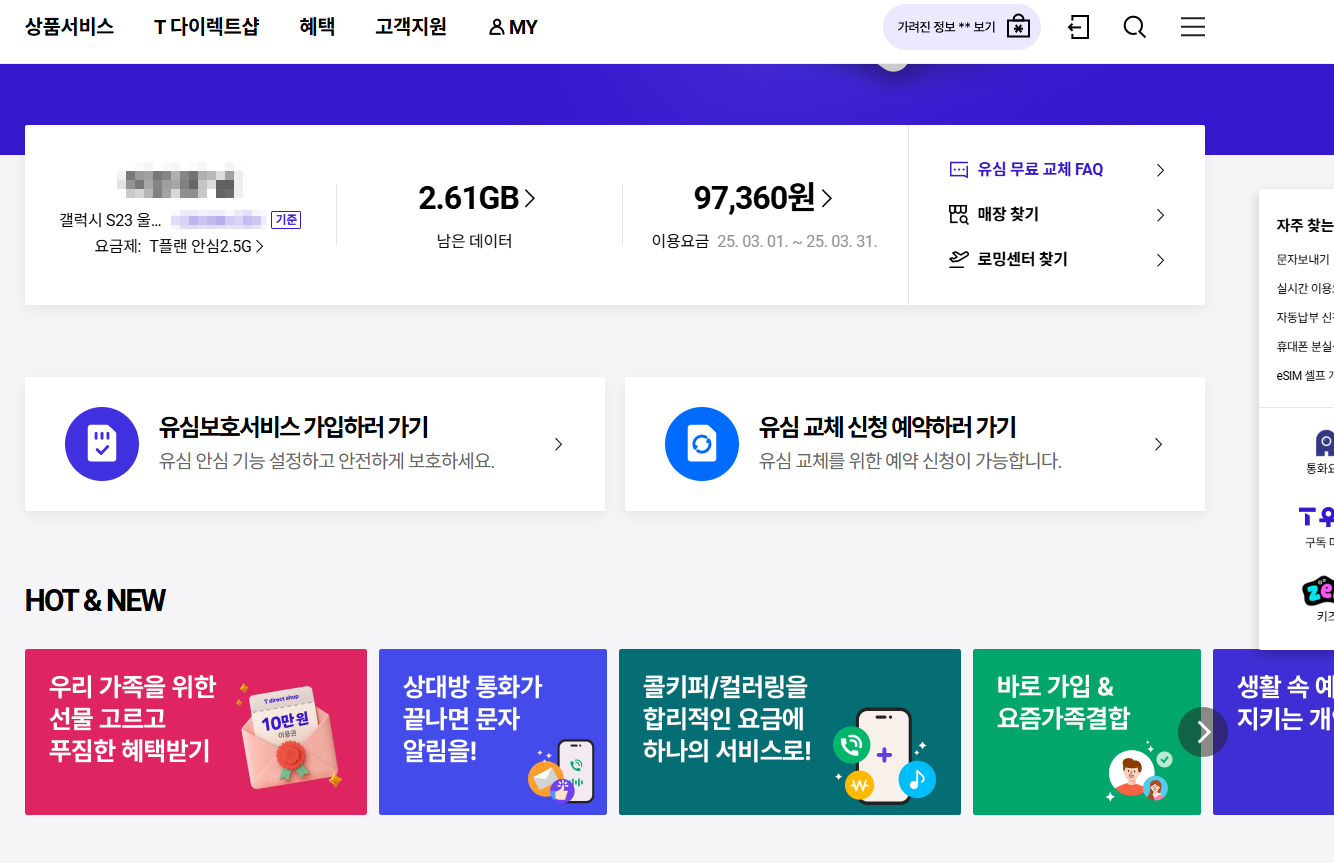Open the hamburger full menu
Viewport: 1334px width, 863px height.
[1193, 27]
